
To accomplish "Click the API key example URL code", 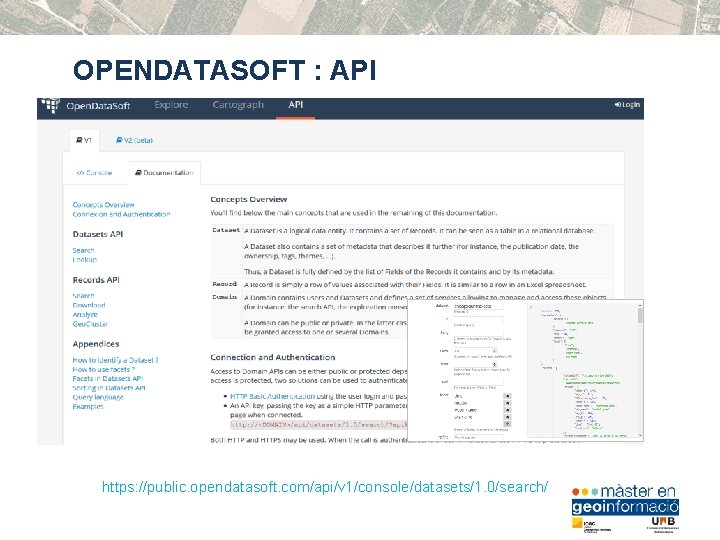I will point(319,425).
